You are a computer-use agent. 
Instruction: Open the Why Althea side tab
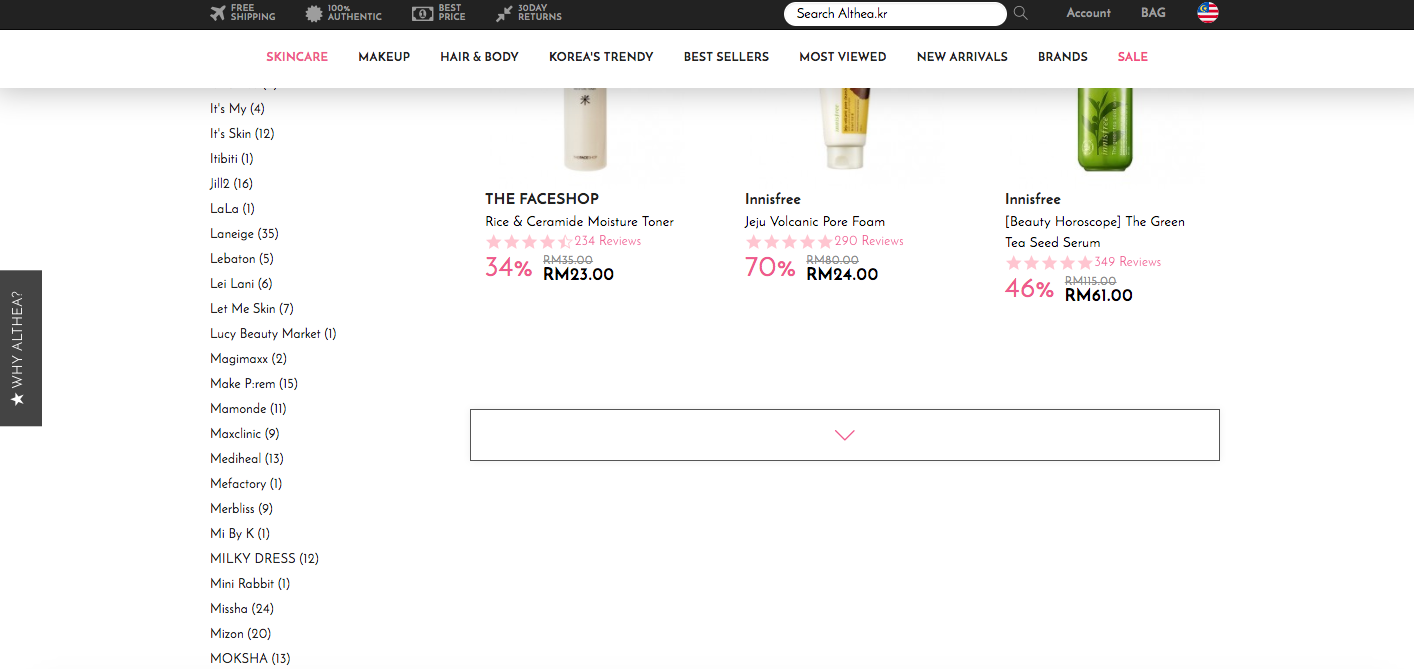(20, 348)
